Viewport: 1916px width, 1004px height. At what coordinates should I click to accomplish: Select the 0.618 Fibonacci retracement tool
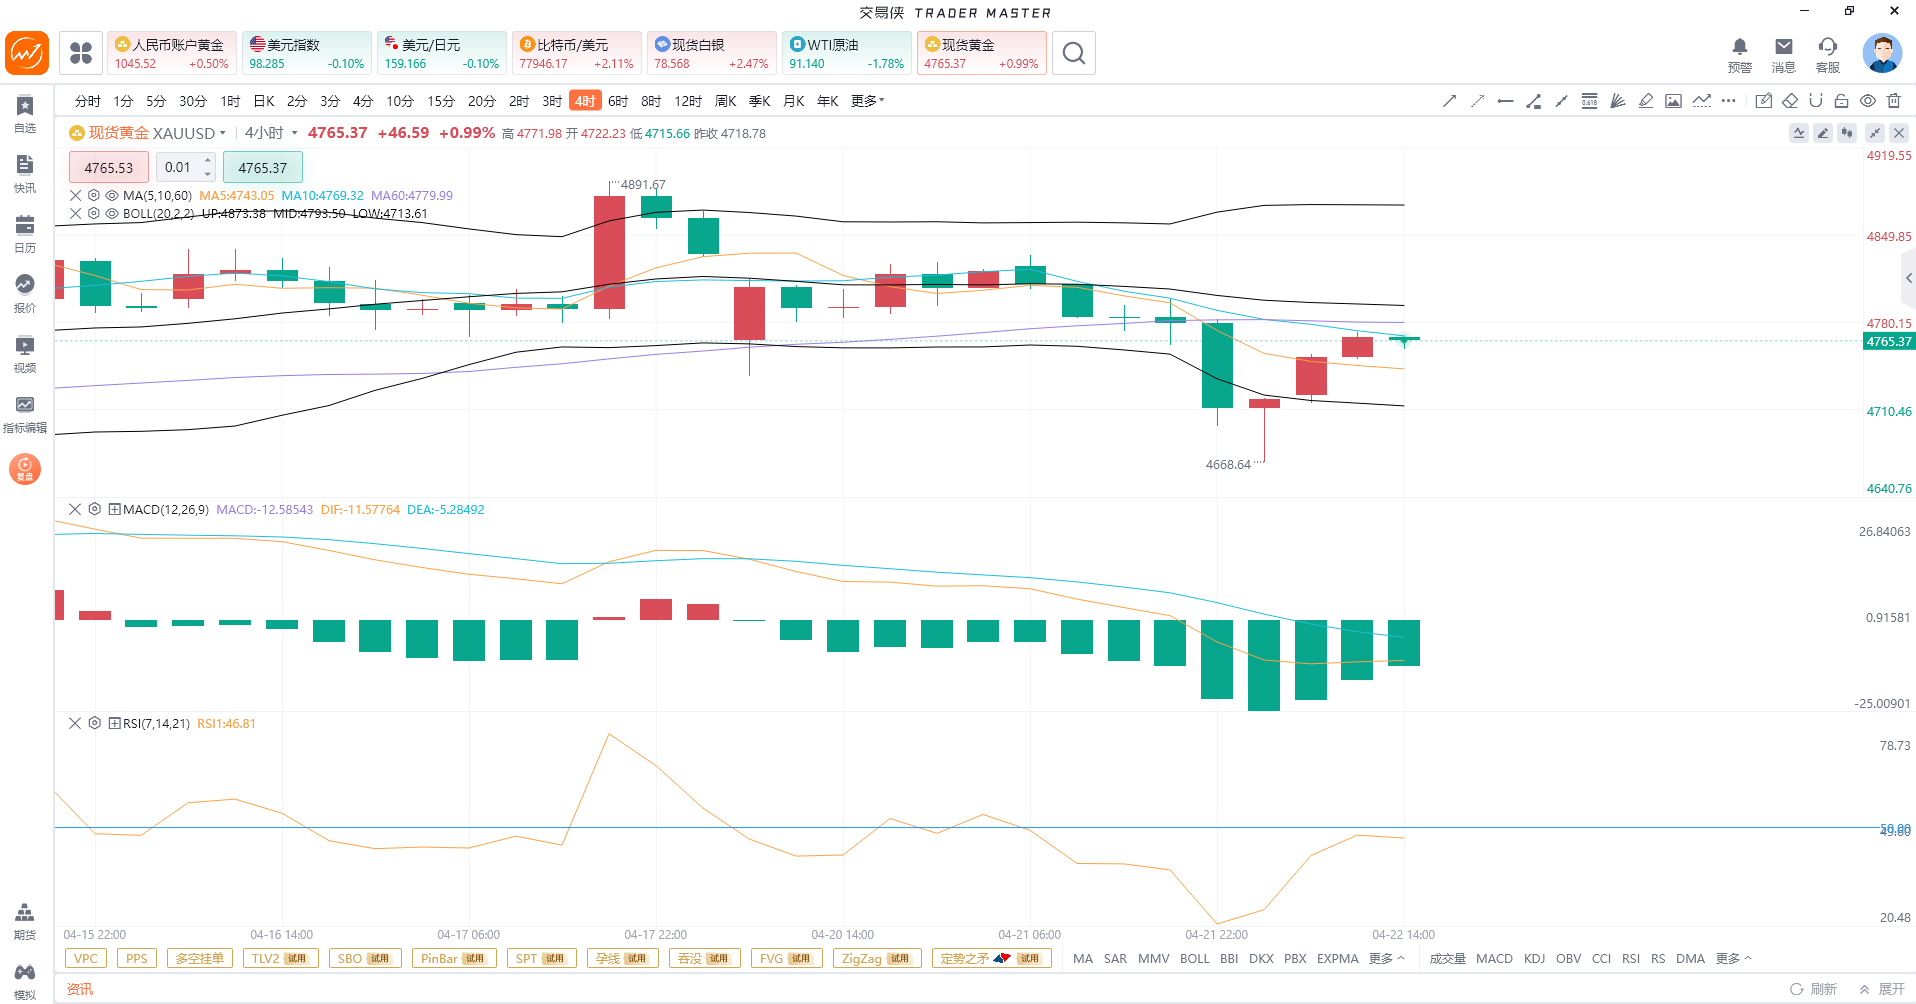(x=1589, y=101)
